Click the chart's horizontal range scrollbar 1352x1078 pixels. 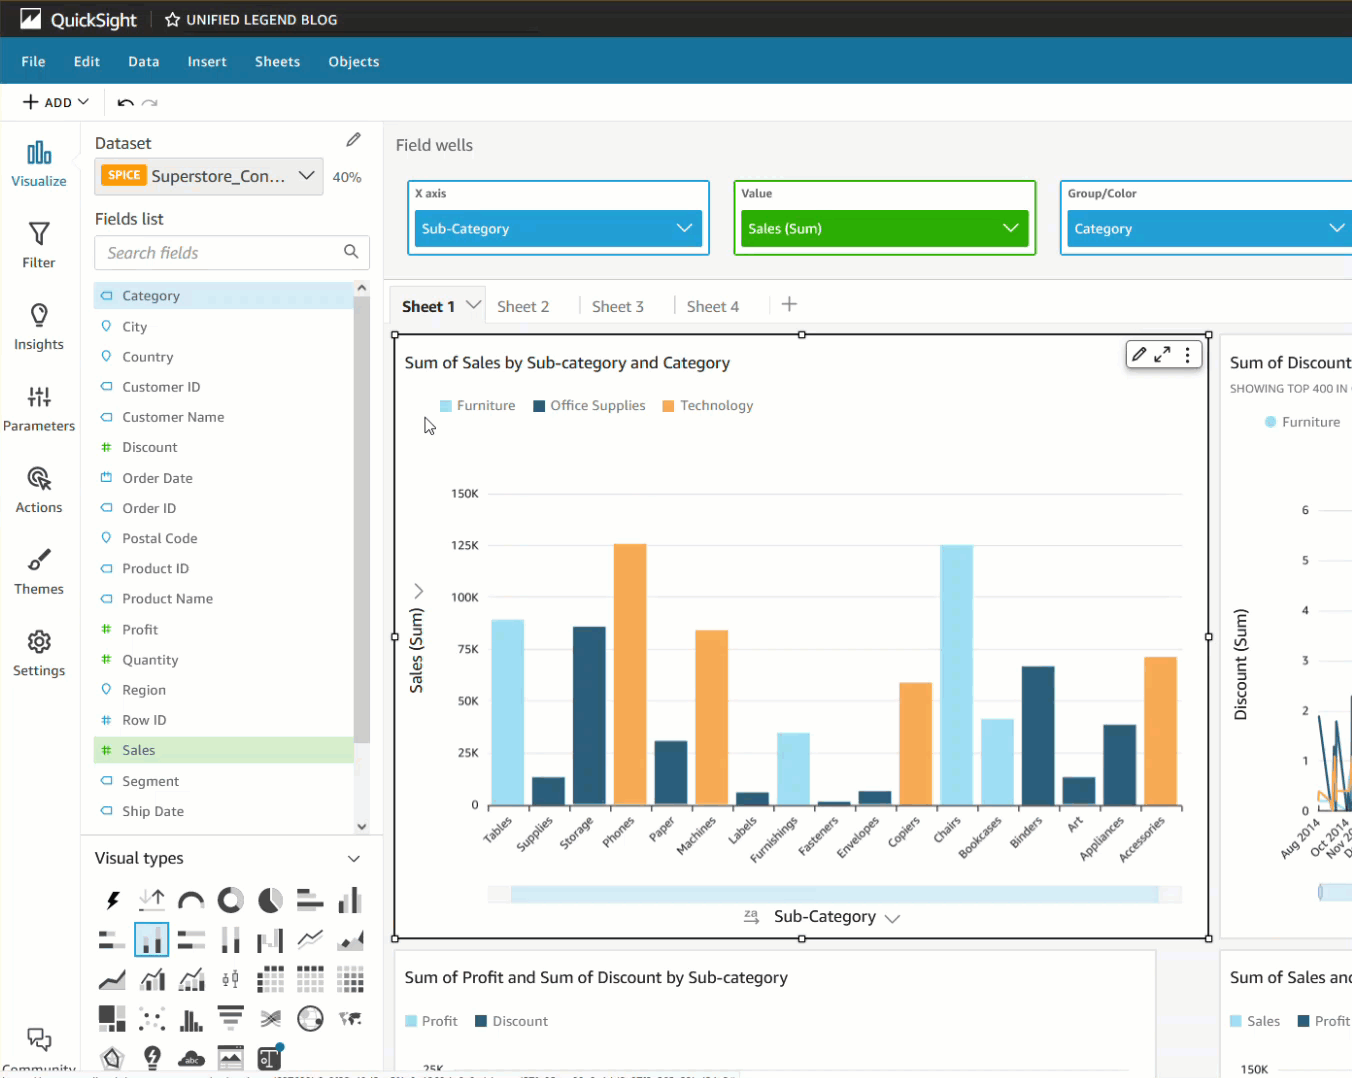[834, 893]
